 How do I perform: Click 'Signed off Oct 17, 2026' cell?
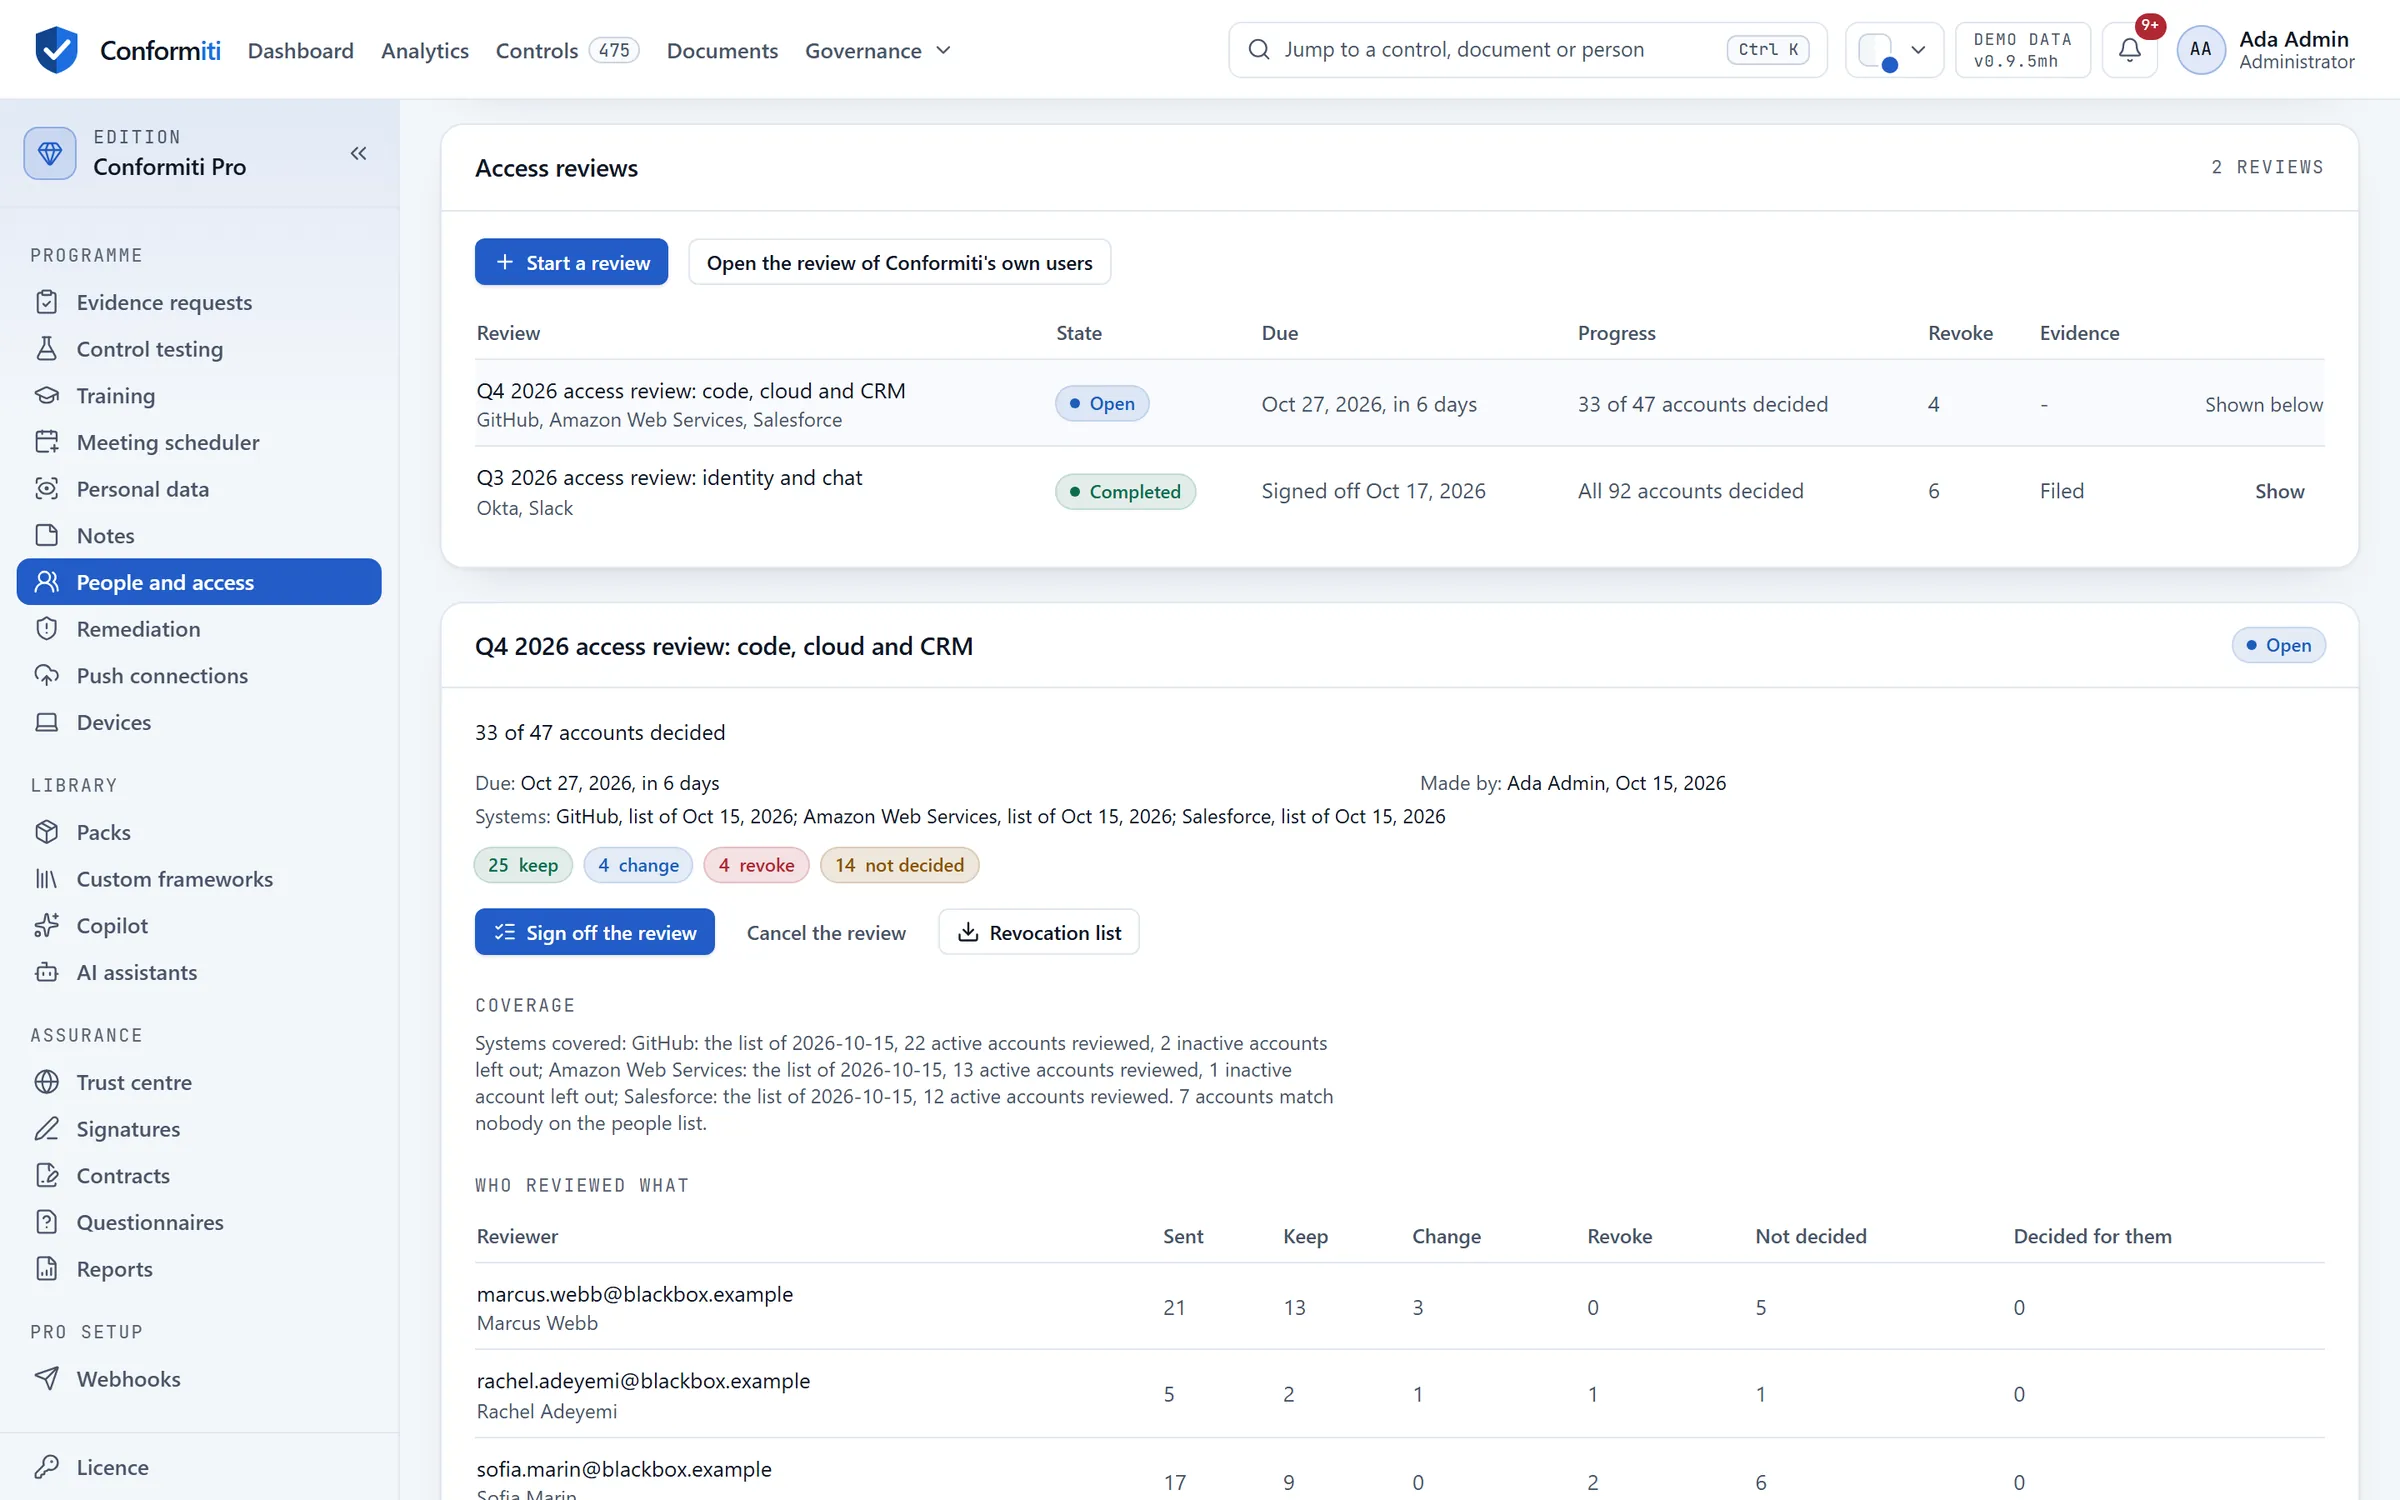(x=1373, y=491)
